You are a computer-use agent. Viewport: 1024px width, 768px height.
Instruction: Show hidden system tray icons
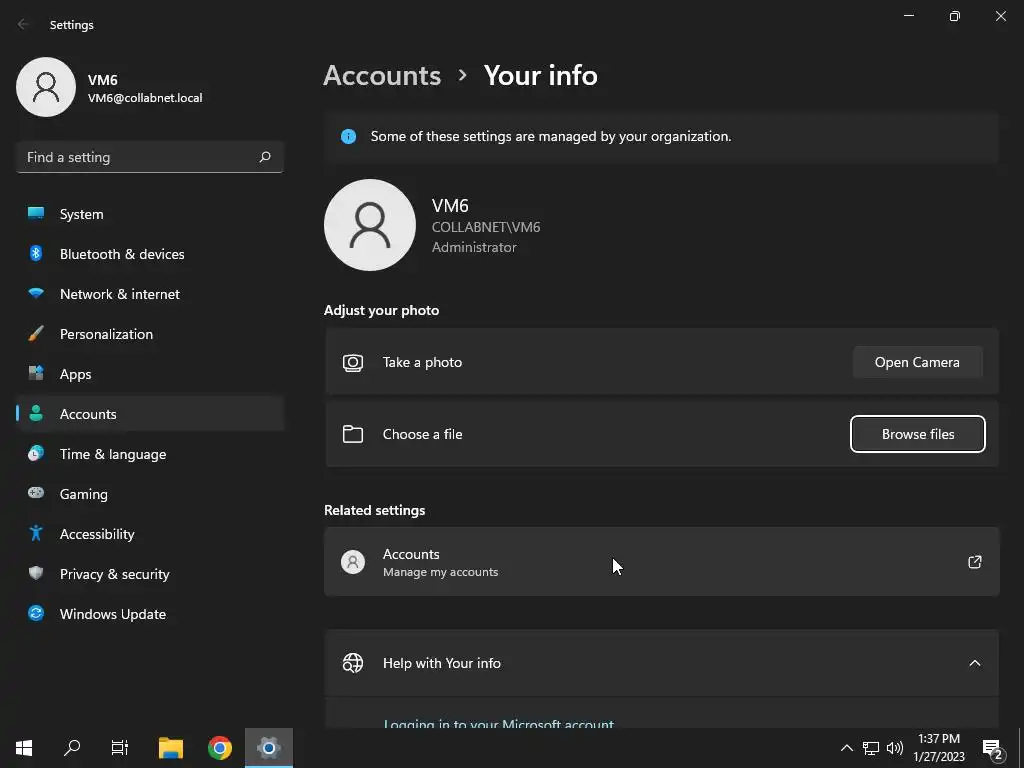(x=846, y=748)
